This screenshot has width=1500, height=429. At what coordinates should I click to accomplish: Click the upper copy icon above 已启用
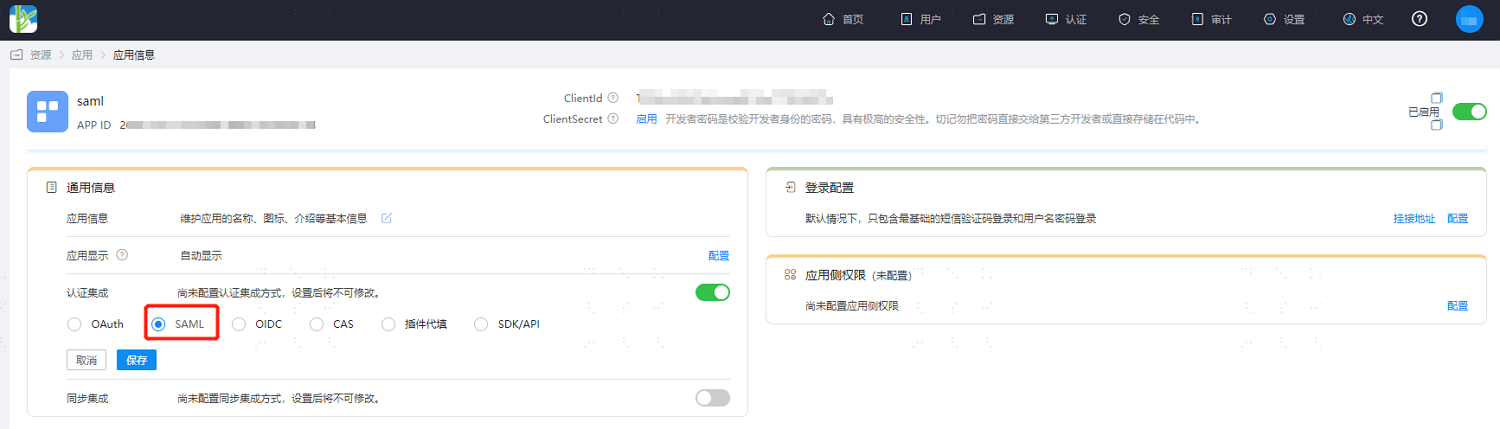click(x=1437, y=98)
